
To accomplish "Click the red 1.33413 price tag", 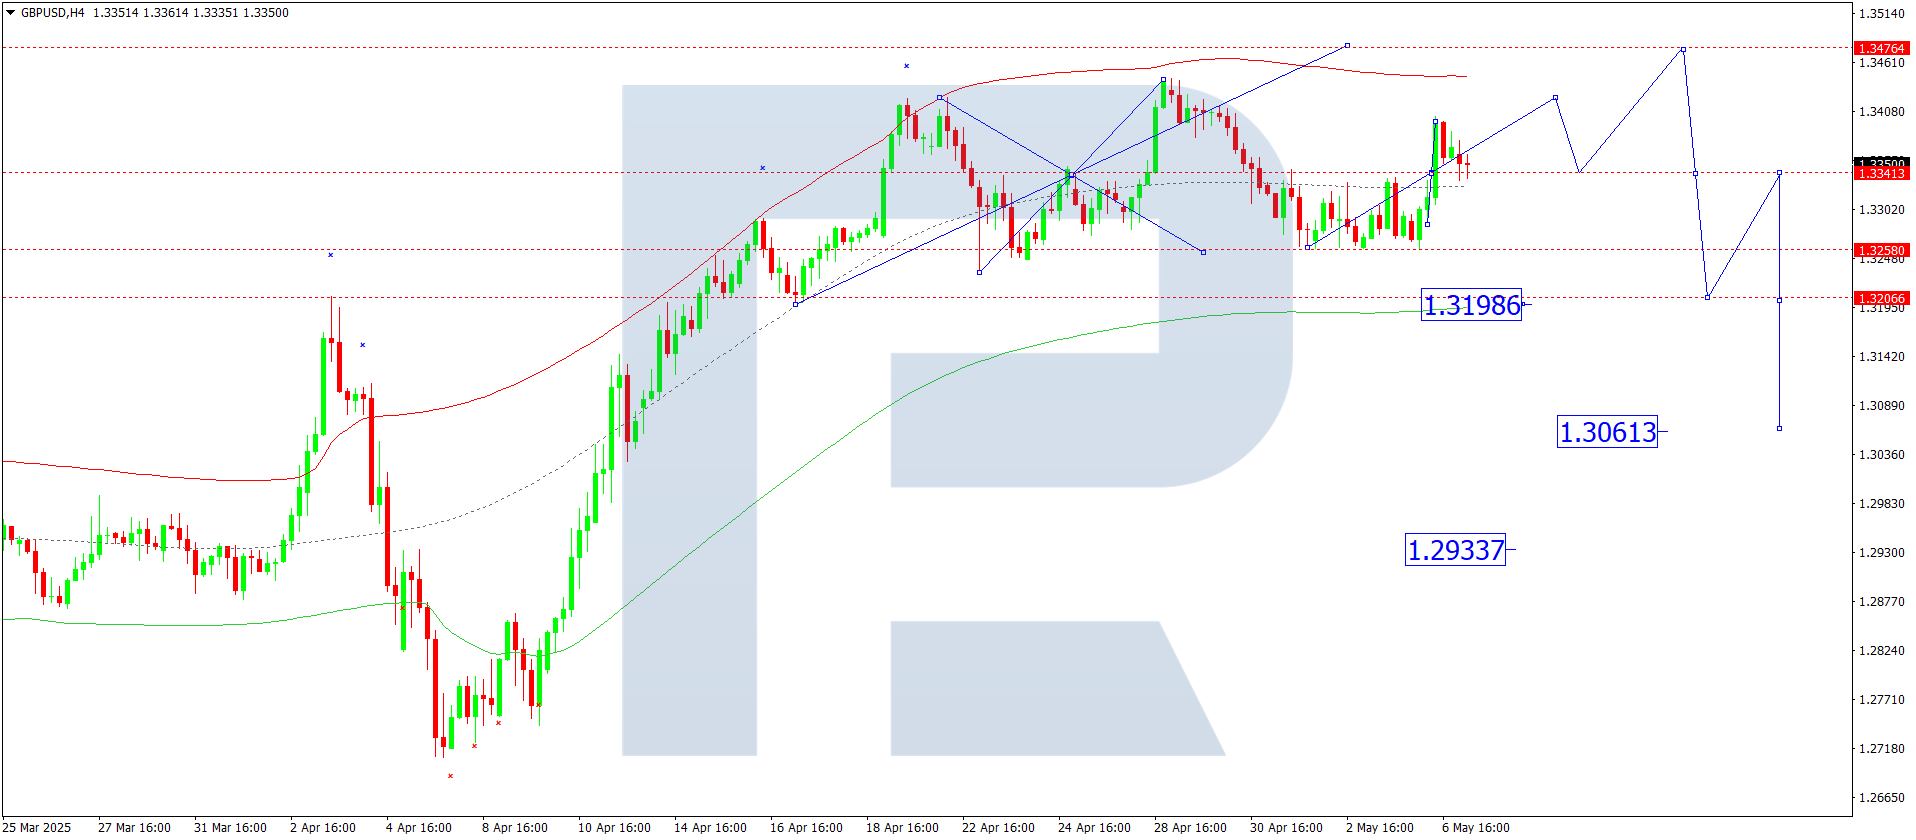I will point(1881,174).
